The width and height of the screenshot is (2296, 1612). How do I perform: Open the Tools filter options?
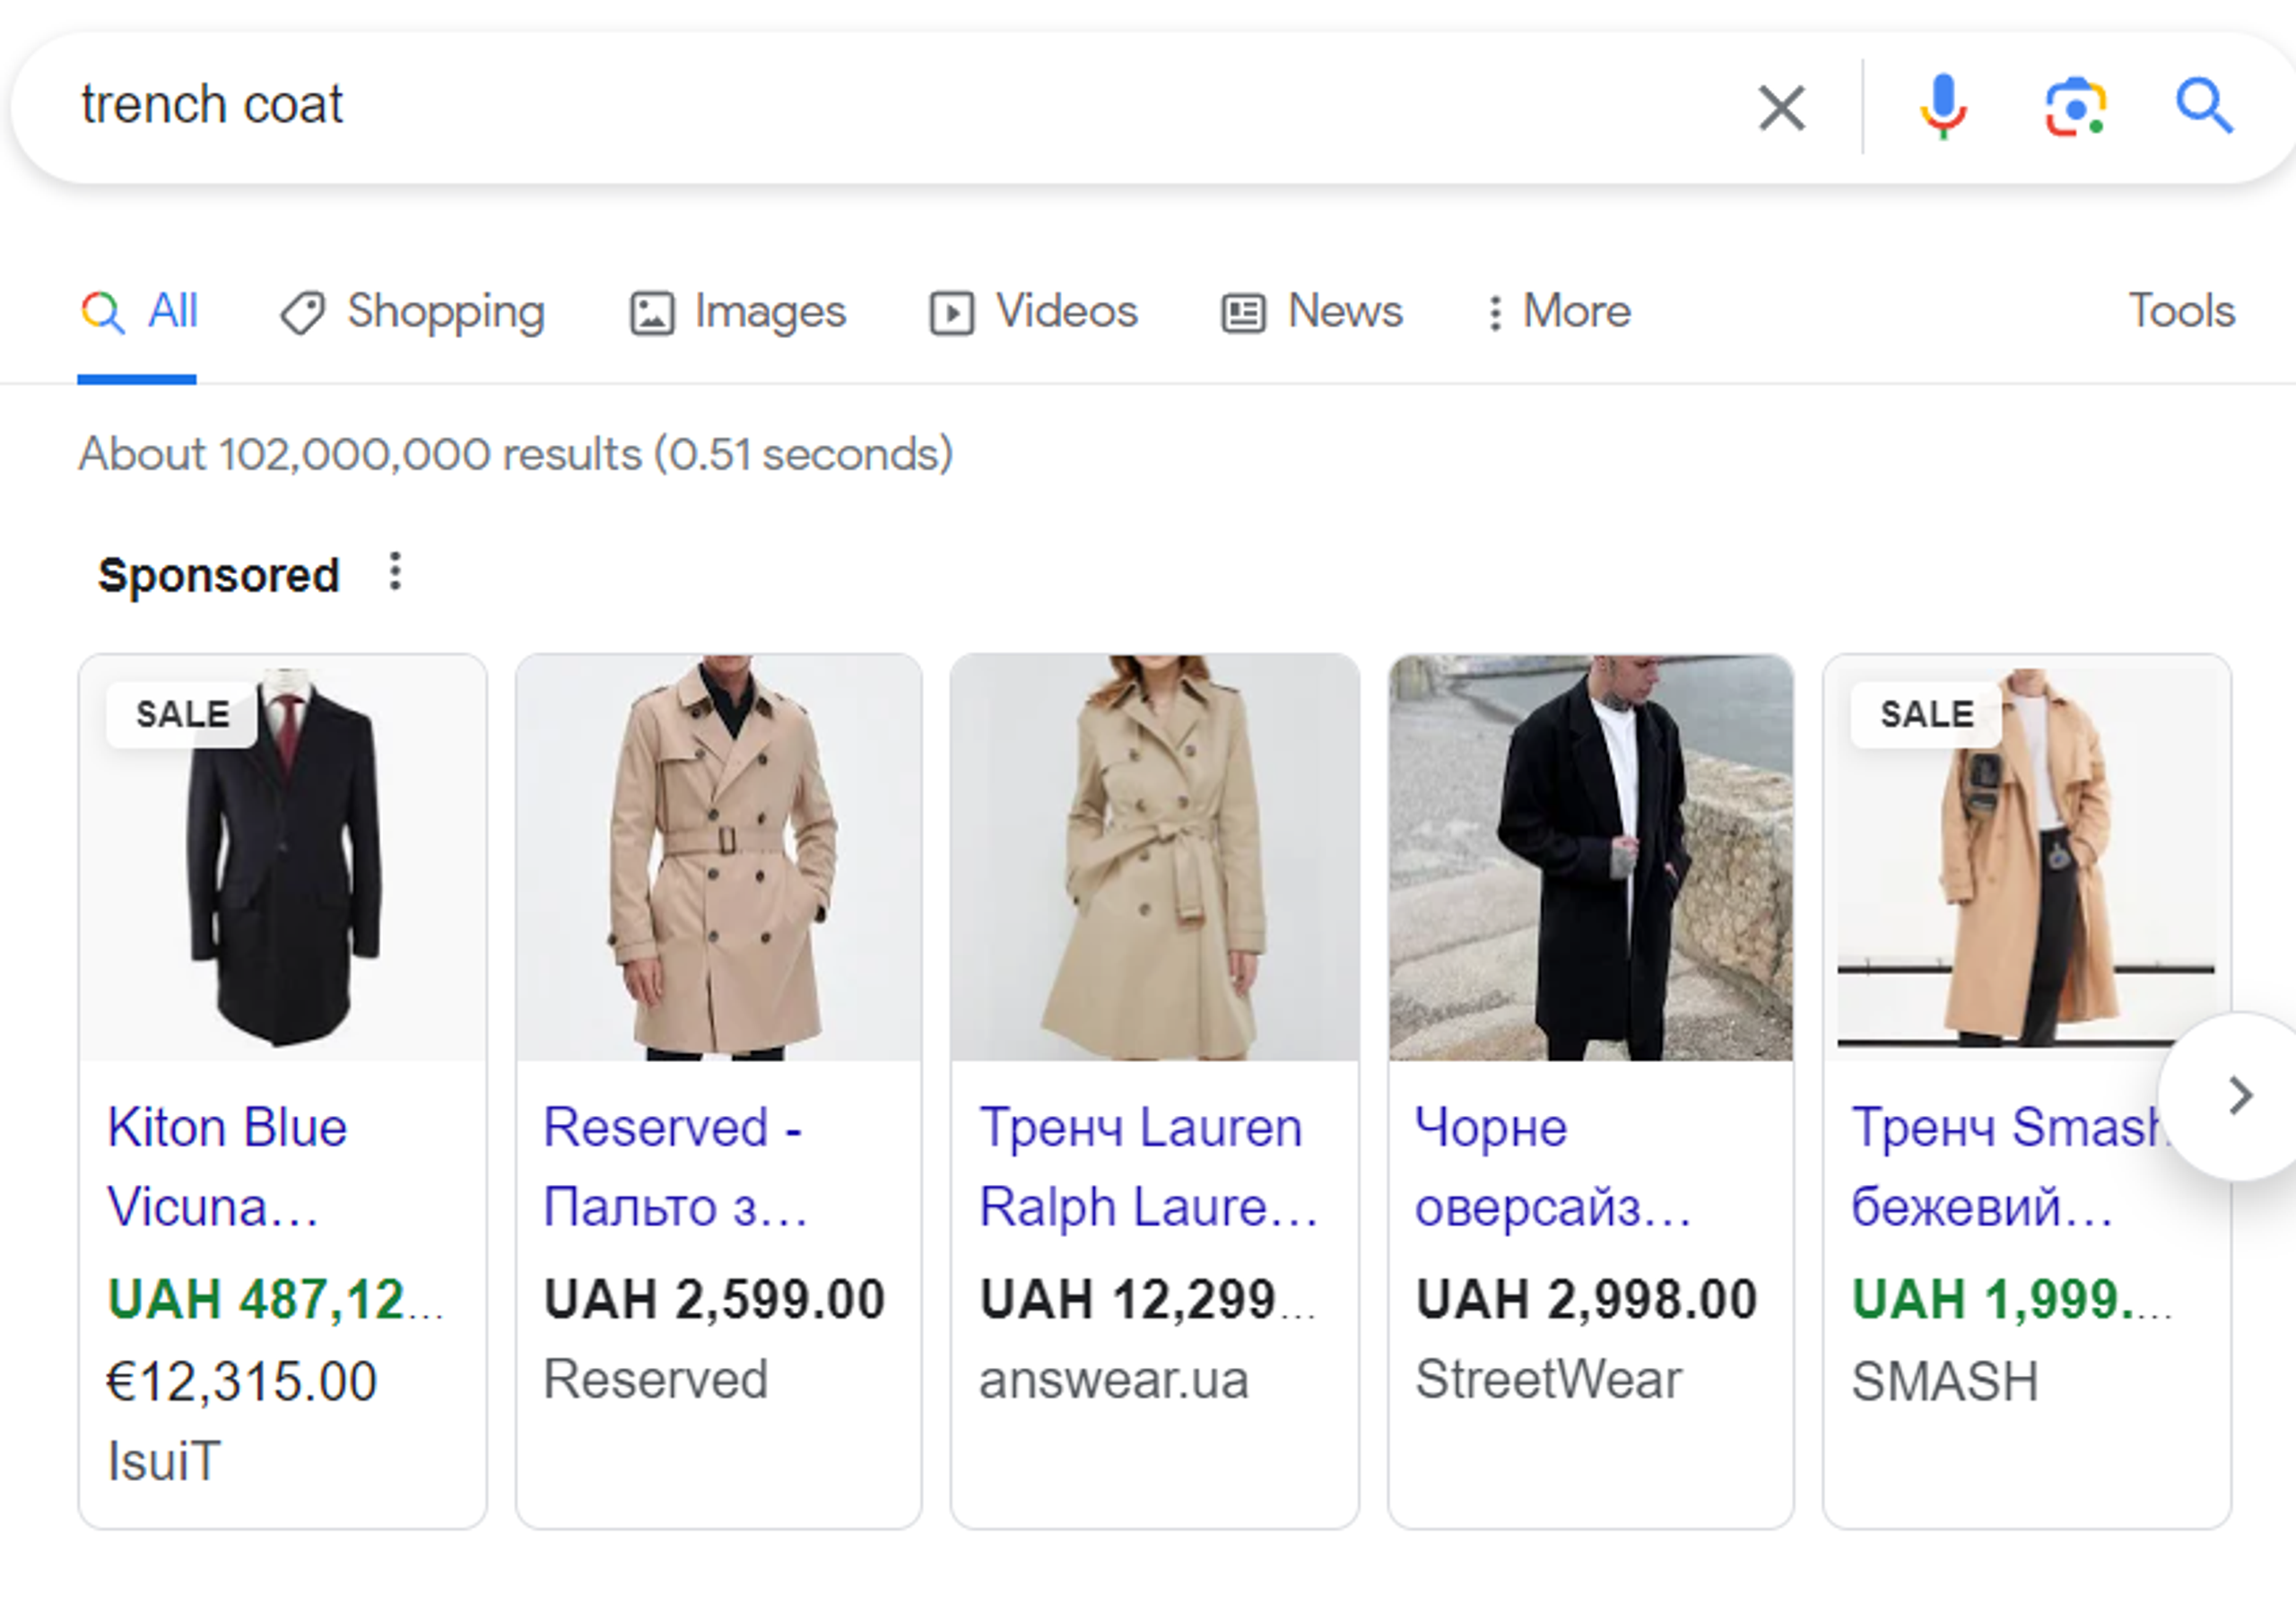click(x=2181, y=311)
